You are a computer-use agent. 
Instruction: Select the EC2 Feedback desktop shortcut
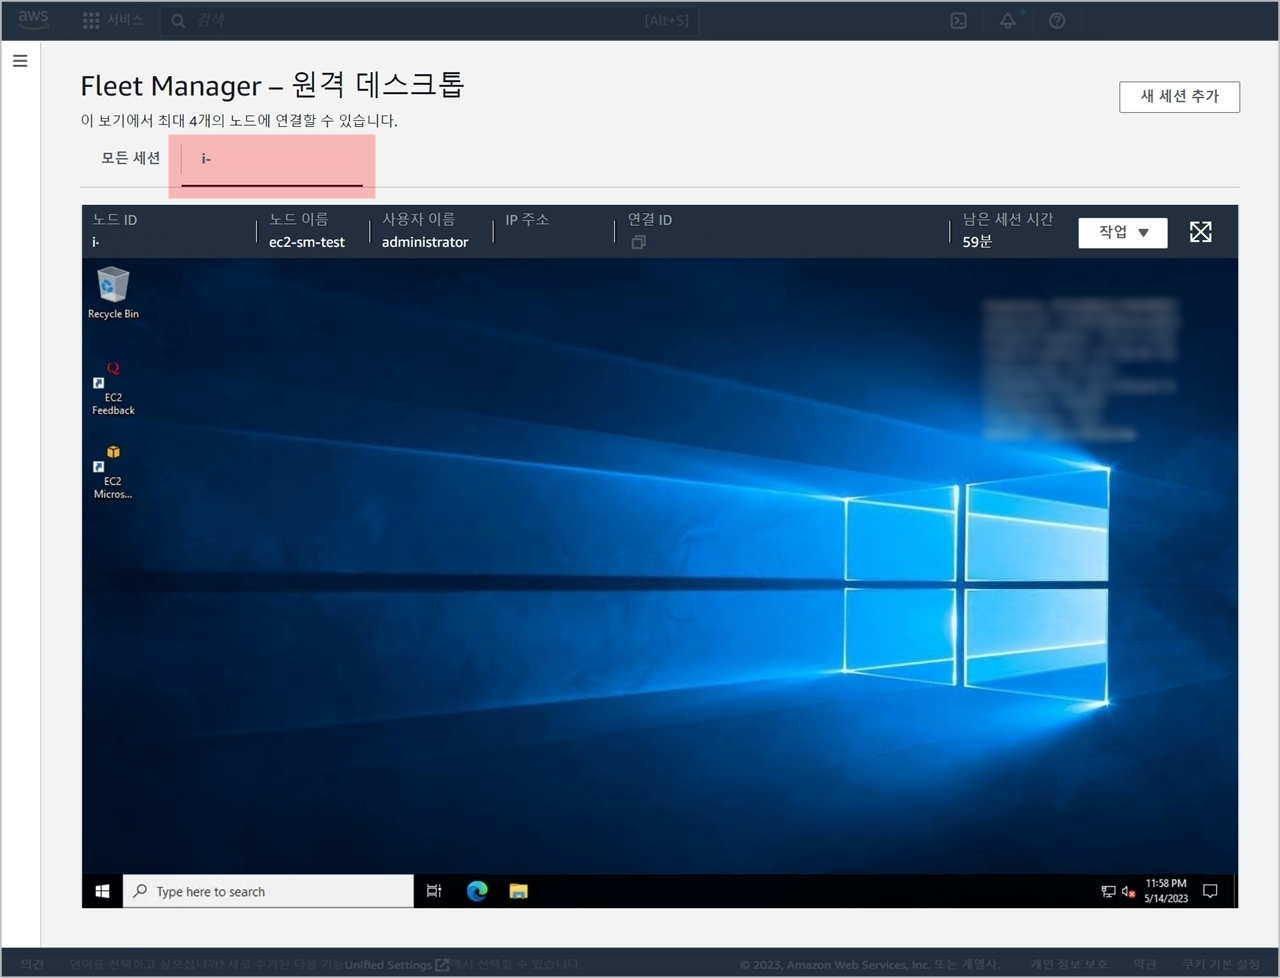[x=113, y=388]
